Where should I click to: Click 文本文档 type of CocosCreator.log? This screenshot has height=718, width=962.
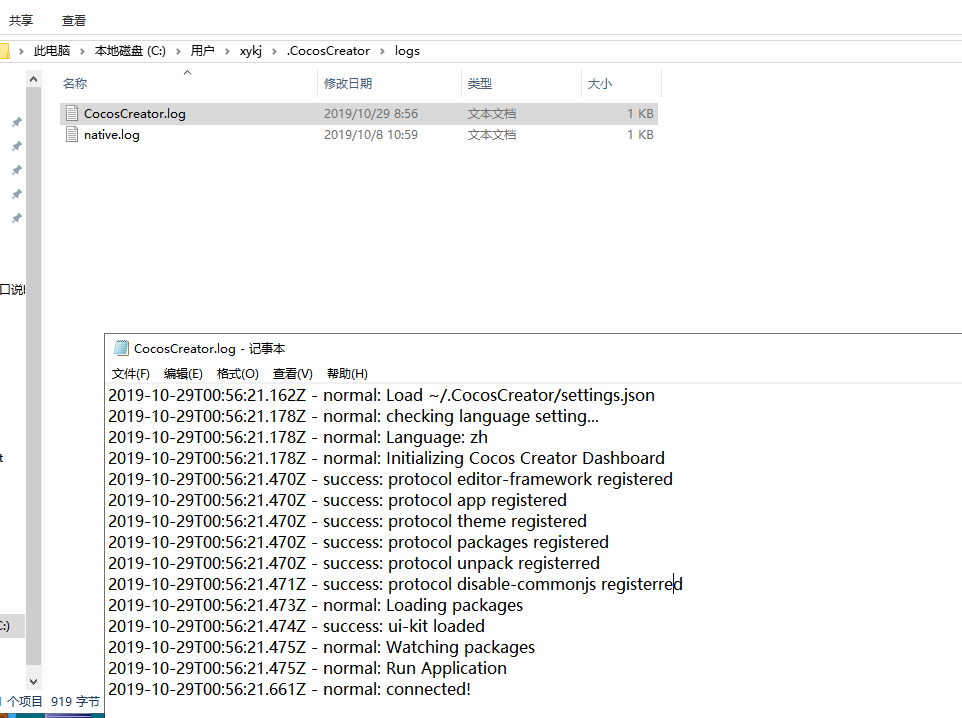point(492,114)
